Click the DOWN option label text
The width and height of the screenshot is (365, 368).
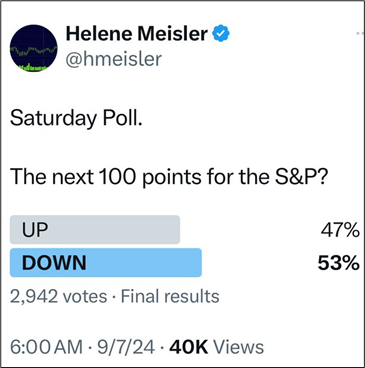click(x=54, y=263)
